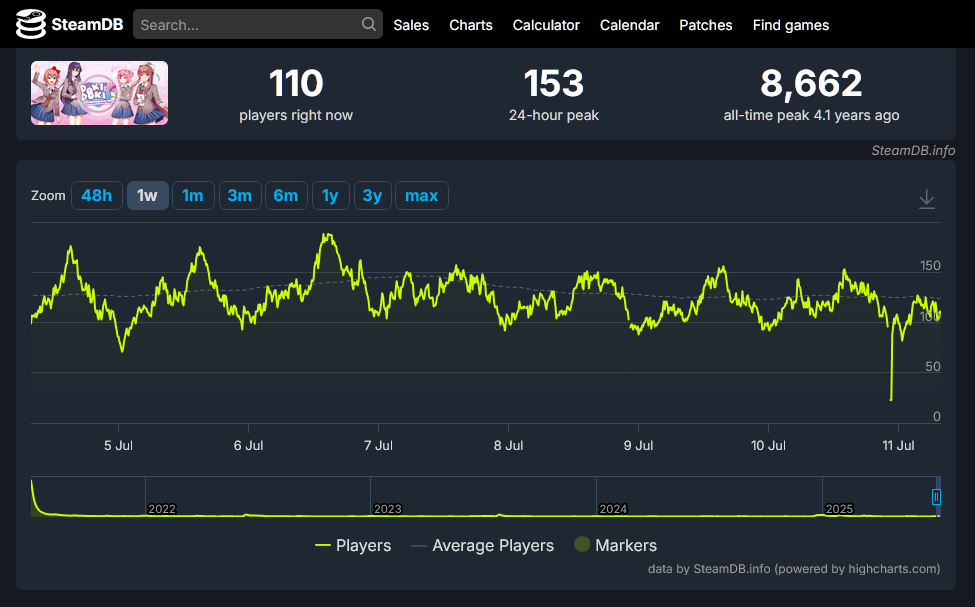Viewport: 975px width, 607px height.
Task: Click the 2023 label in navigator
Action: point(387,509)
